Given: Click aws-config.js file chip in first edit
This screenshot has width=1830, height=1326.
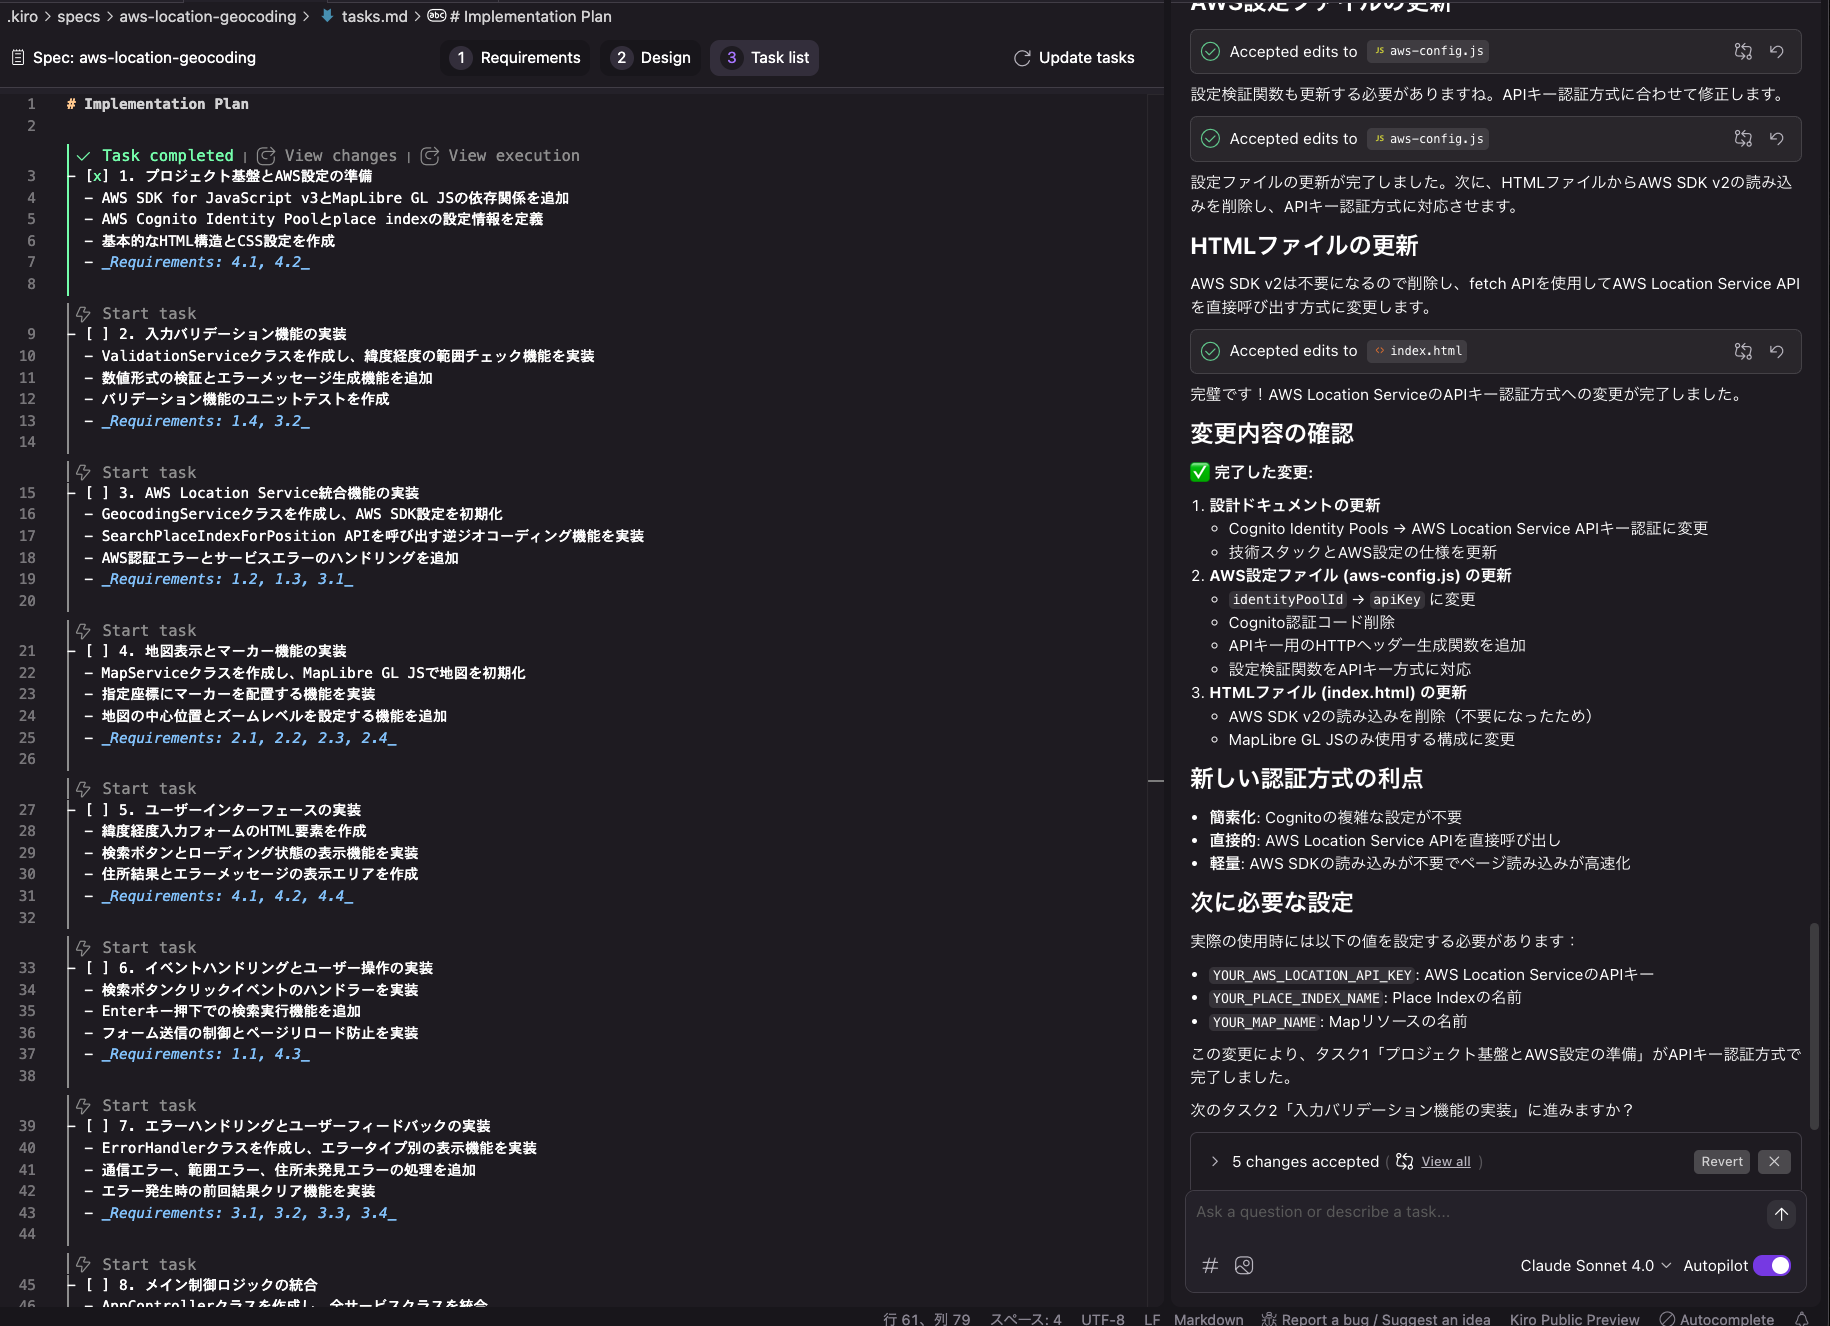Looking at the screenshot, I should [1428, 51].
